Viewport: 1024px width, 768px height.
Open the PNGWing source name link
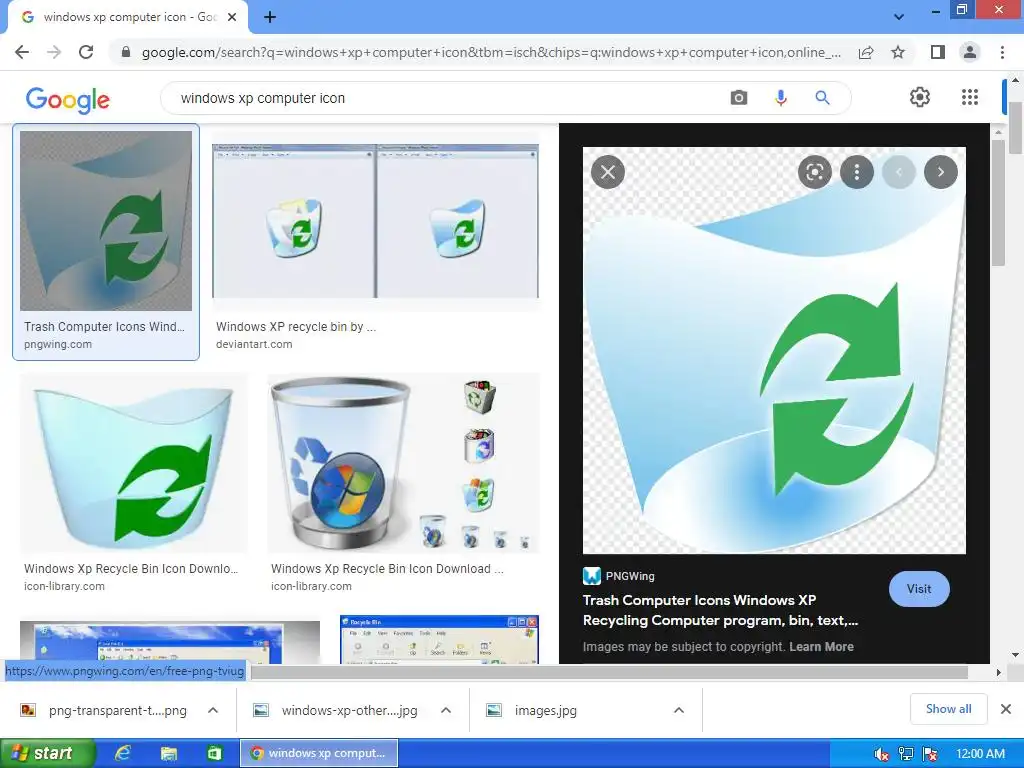pos(630,576)
